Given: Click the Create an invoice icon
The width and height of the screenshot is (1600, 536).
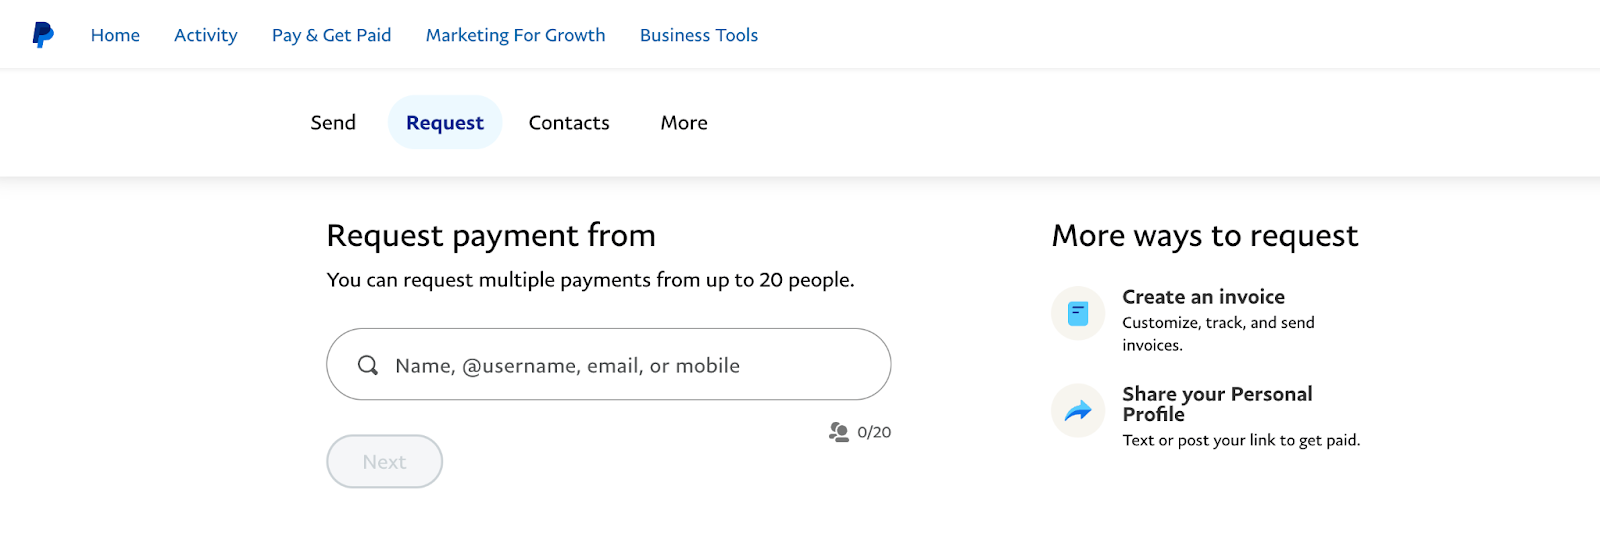Looking at the screenshot, I should [1078, 314].
